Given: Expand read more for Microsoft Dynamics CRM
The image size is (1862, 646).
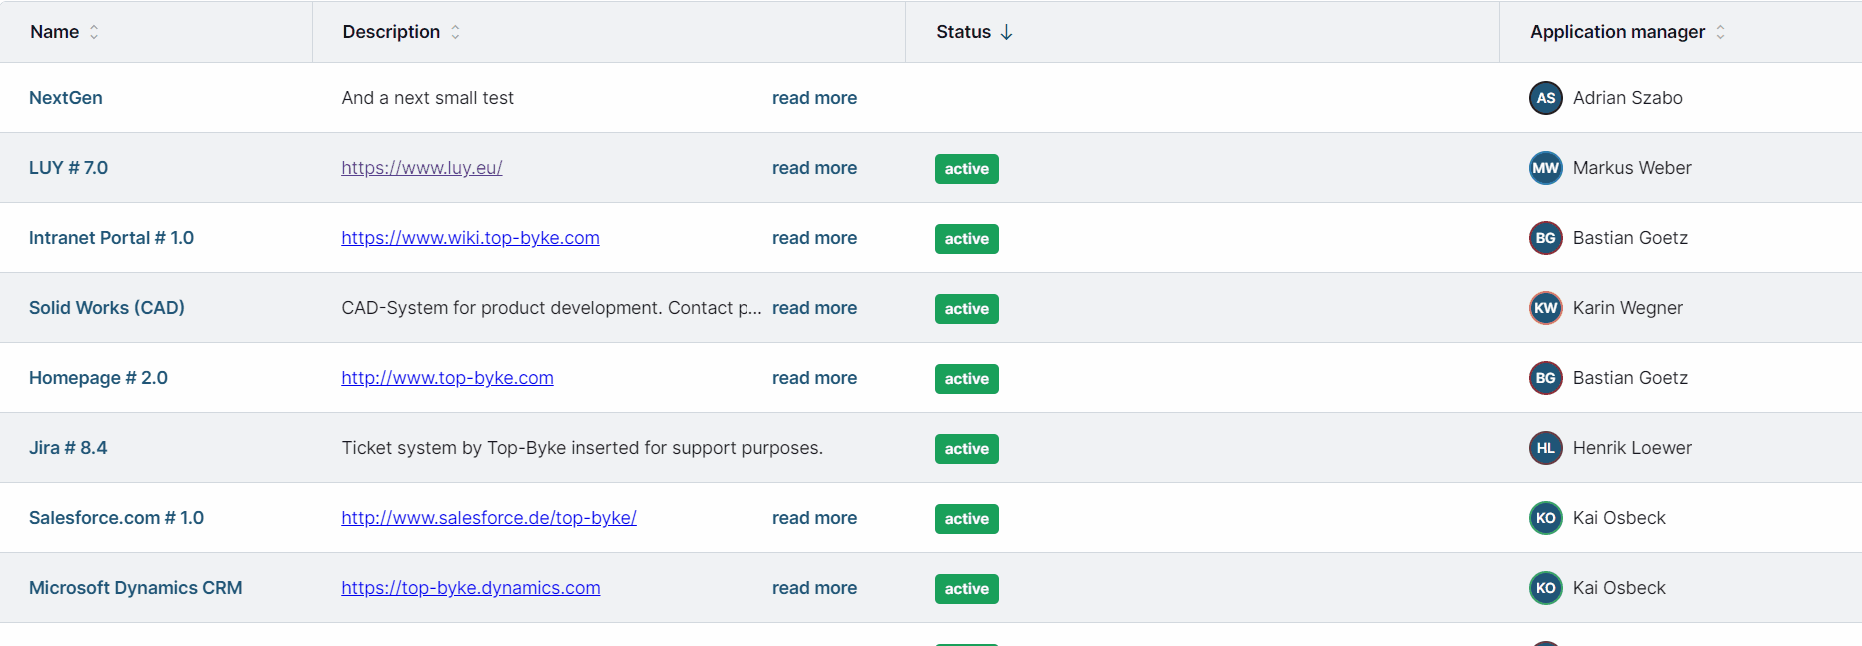Looking at the screenshot, I should click(814, 588).
